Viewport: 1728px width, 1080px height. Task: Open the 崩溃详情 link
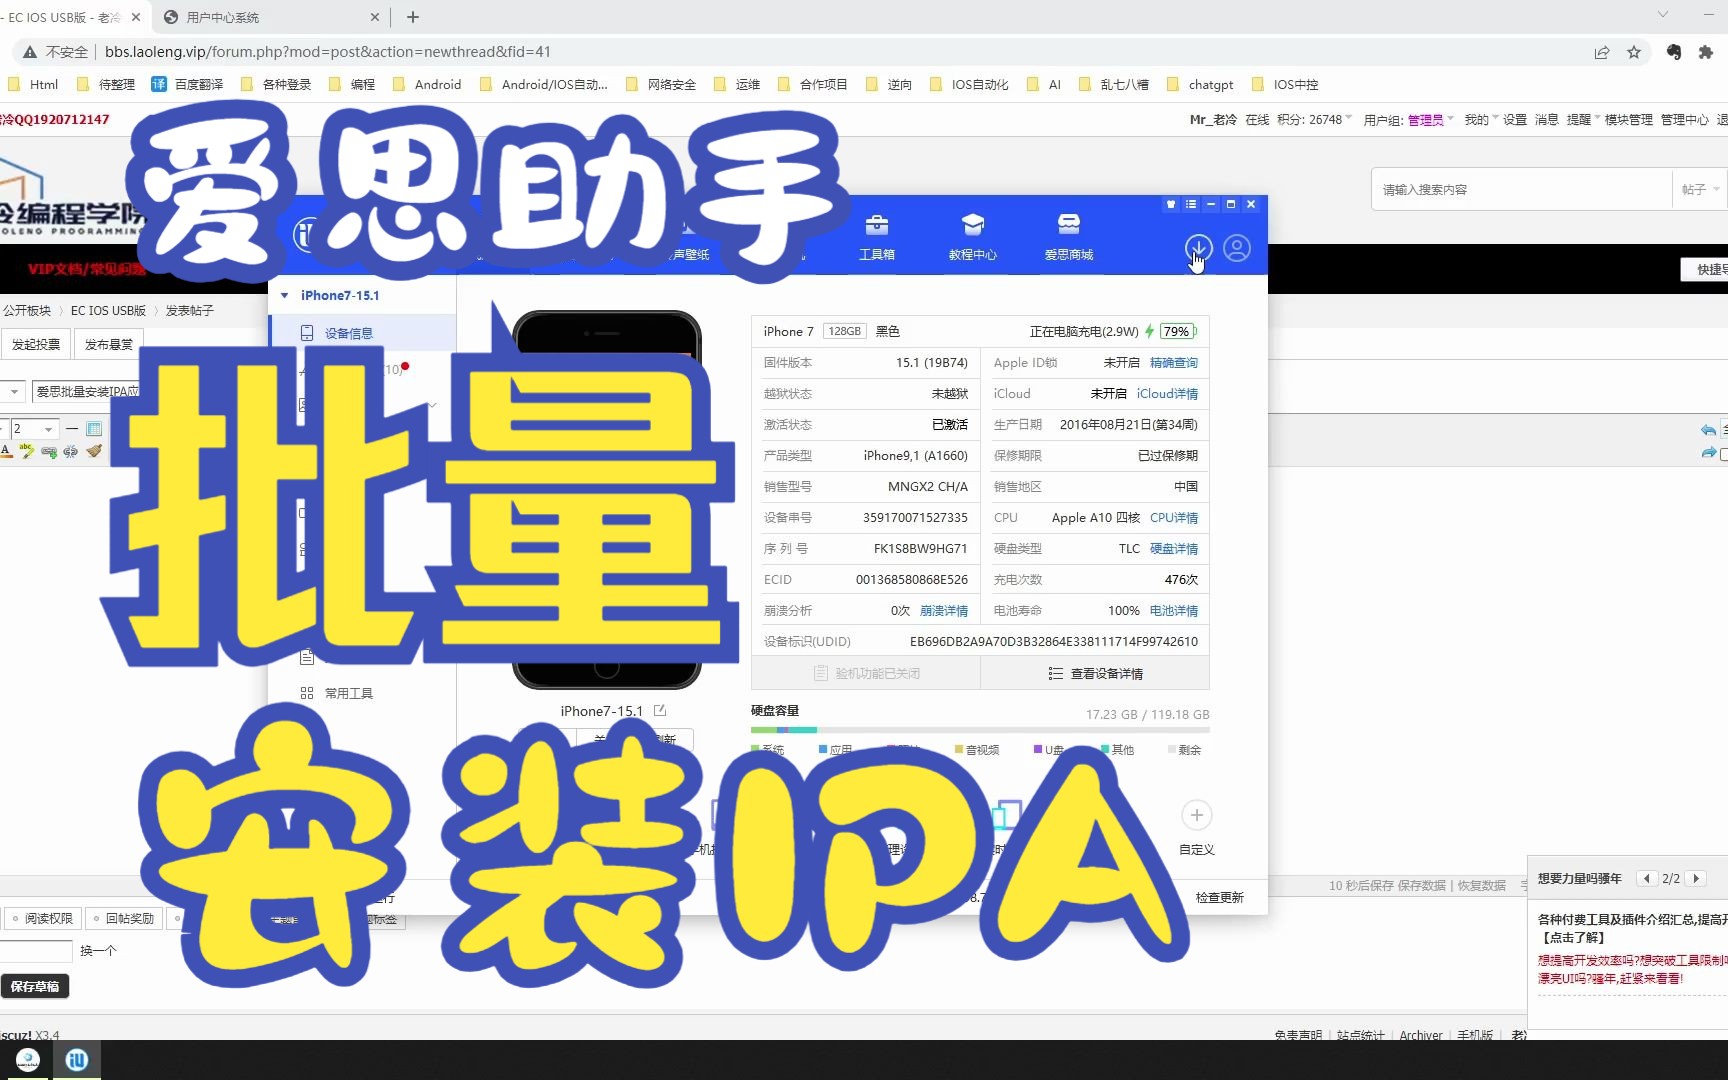click(x=943, y=610)
